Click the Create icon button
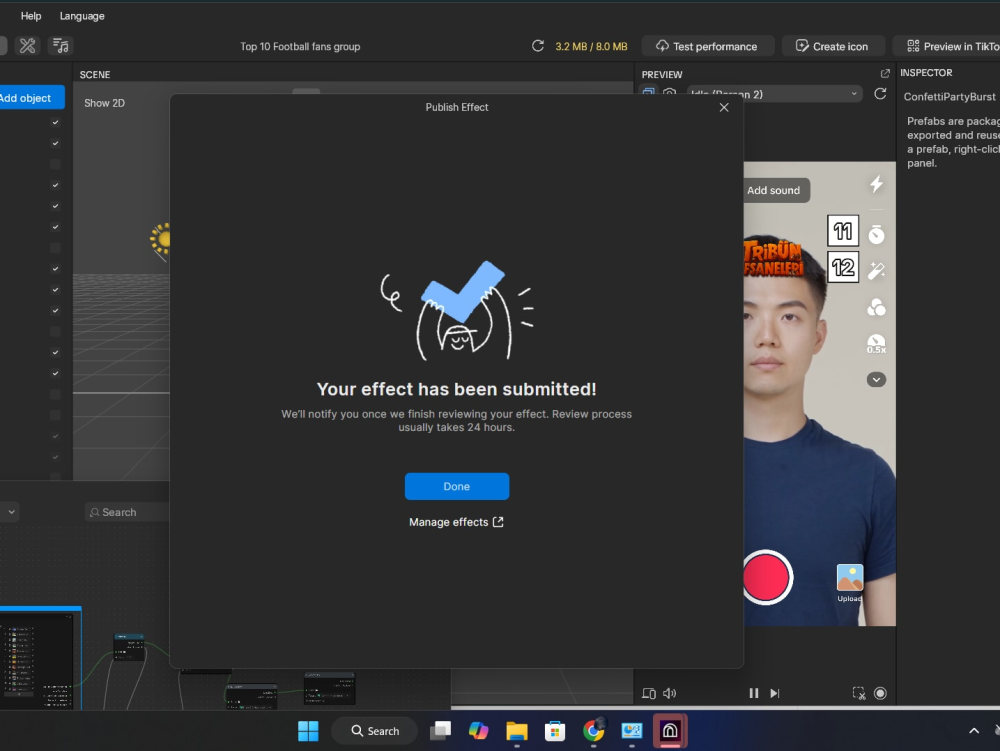1000x751 pixels. (x=833, y=46)
